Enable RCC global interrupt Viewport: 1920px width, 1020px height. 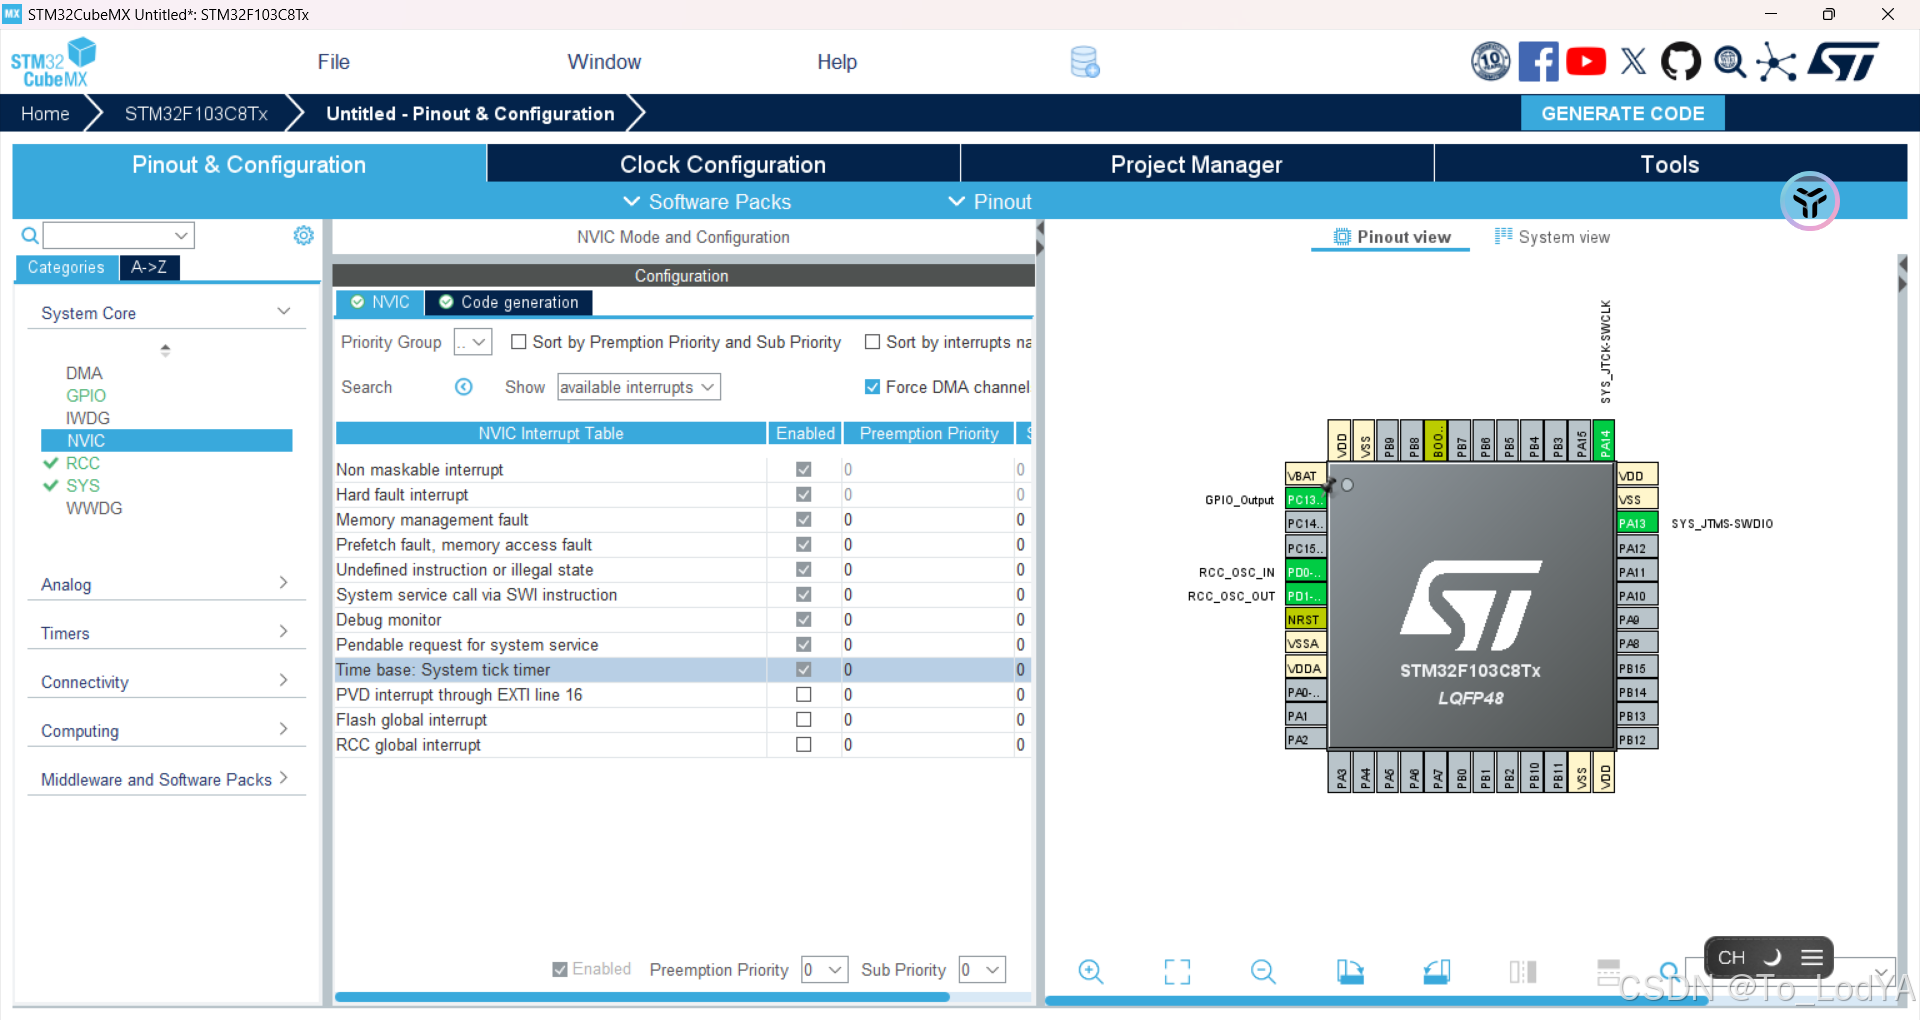point(803,744)
